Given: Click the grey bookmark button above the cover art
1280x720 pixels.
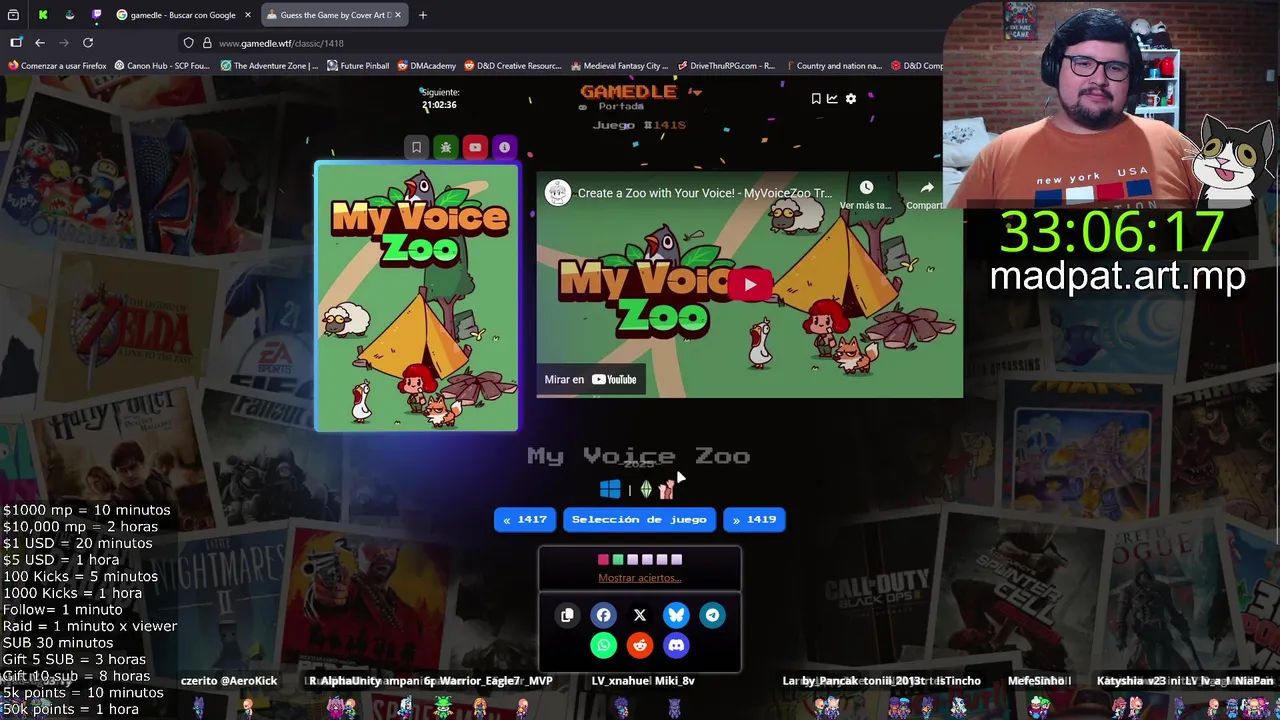Looking at the screenshot, I should point(417,147).
